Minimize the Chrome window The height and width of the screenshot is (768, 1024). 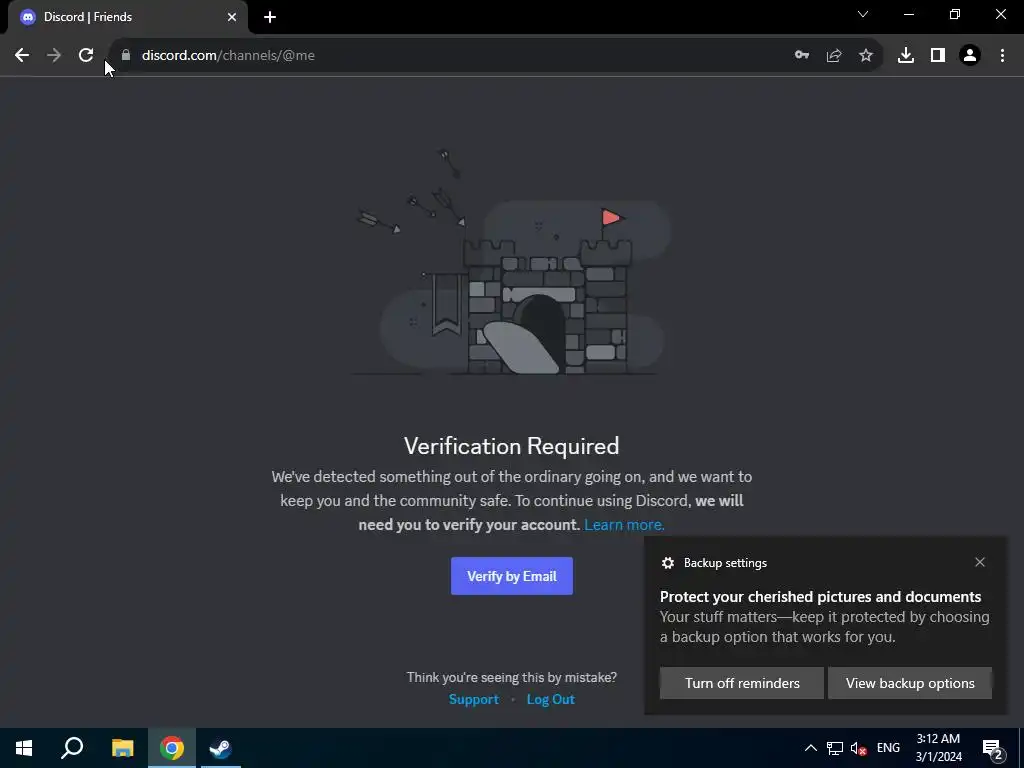(908, 14)
